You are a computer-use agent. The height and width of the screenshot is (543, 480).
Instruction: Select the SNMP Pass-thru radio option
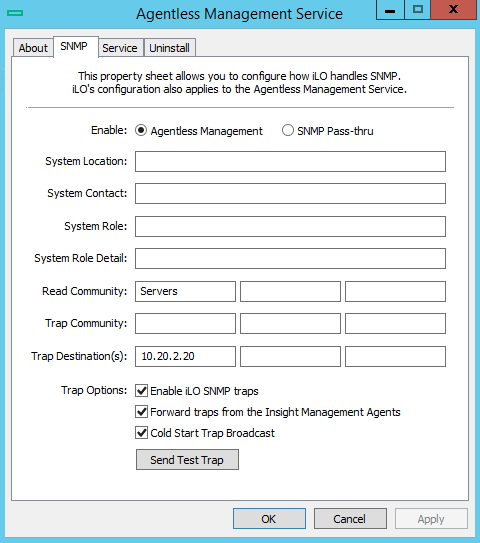[288, 131]
